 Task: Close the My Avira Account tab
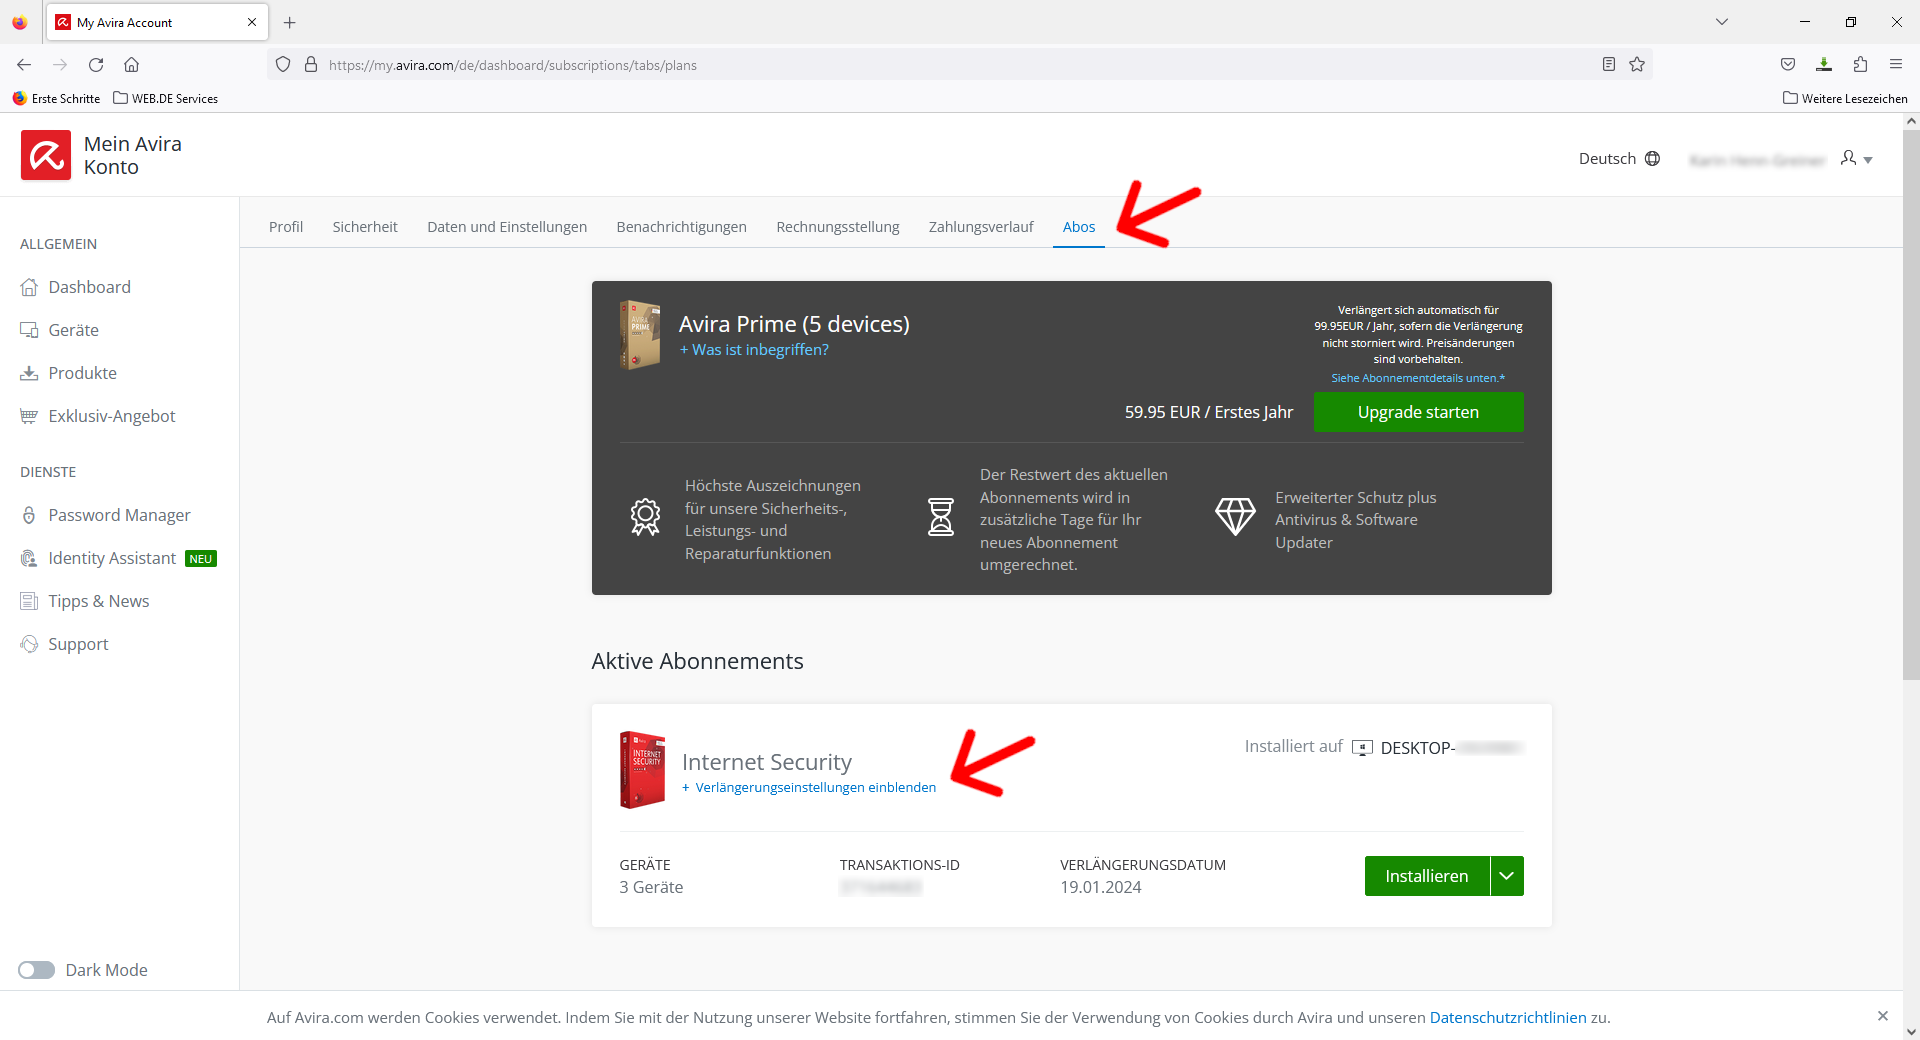tap(252, 22)
